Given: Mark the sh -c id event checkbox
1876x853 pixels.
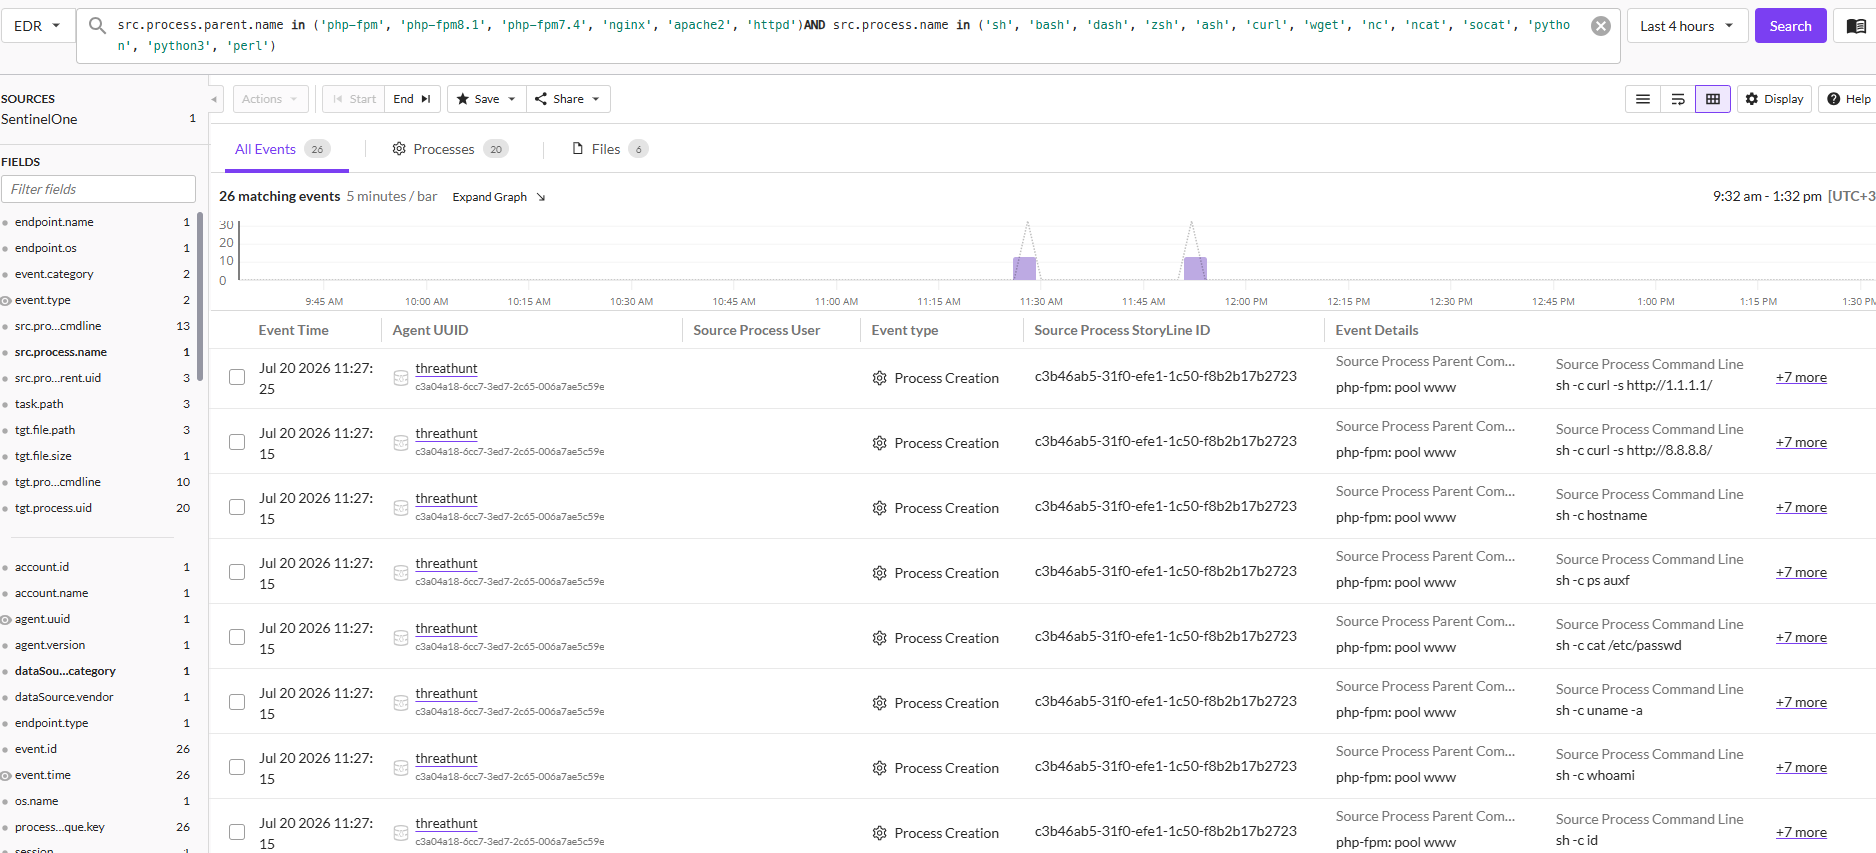Looking at the screenshot, I should point(237,832).
